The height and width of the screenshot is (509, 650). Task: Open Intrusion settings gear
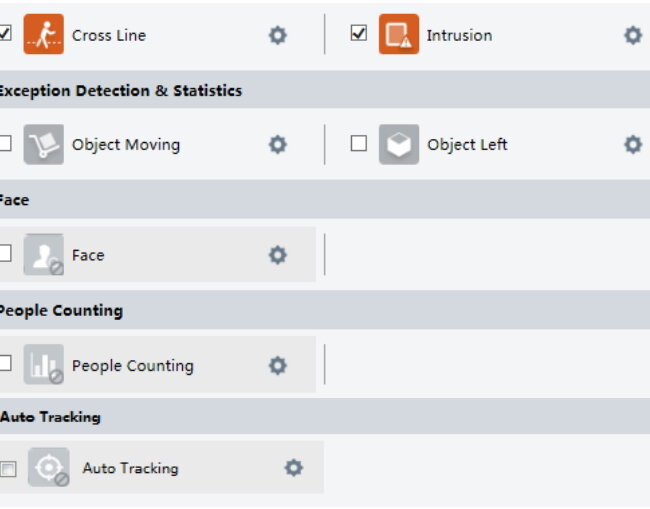point(633,35)
